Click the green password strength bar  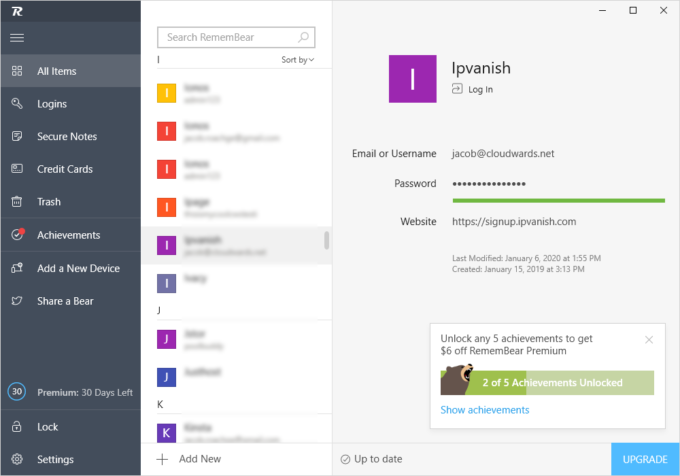(x=559, y=201)
